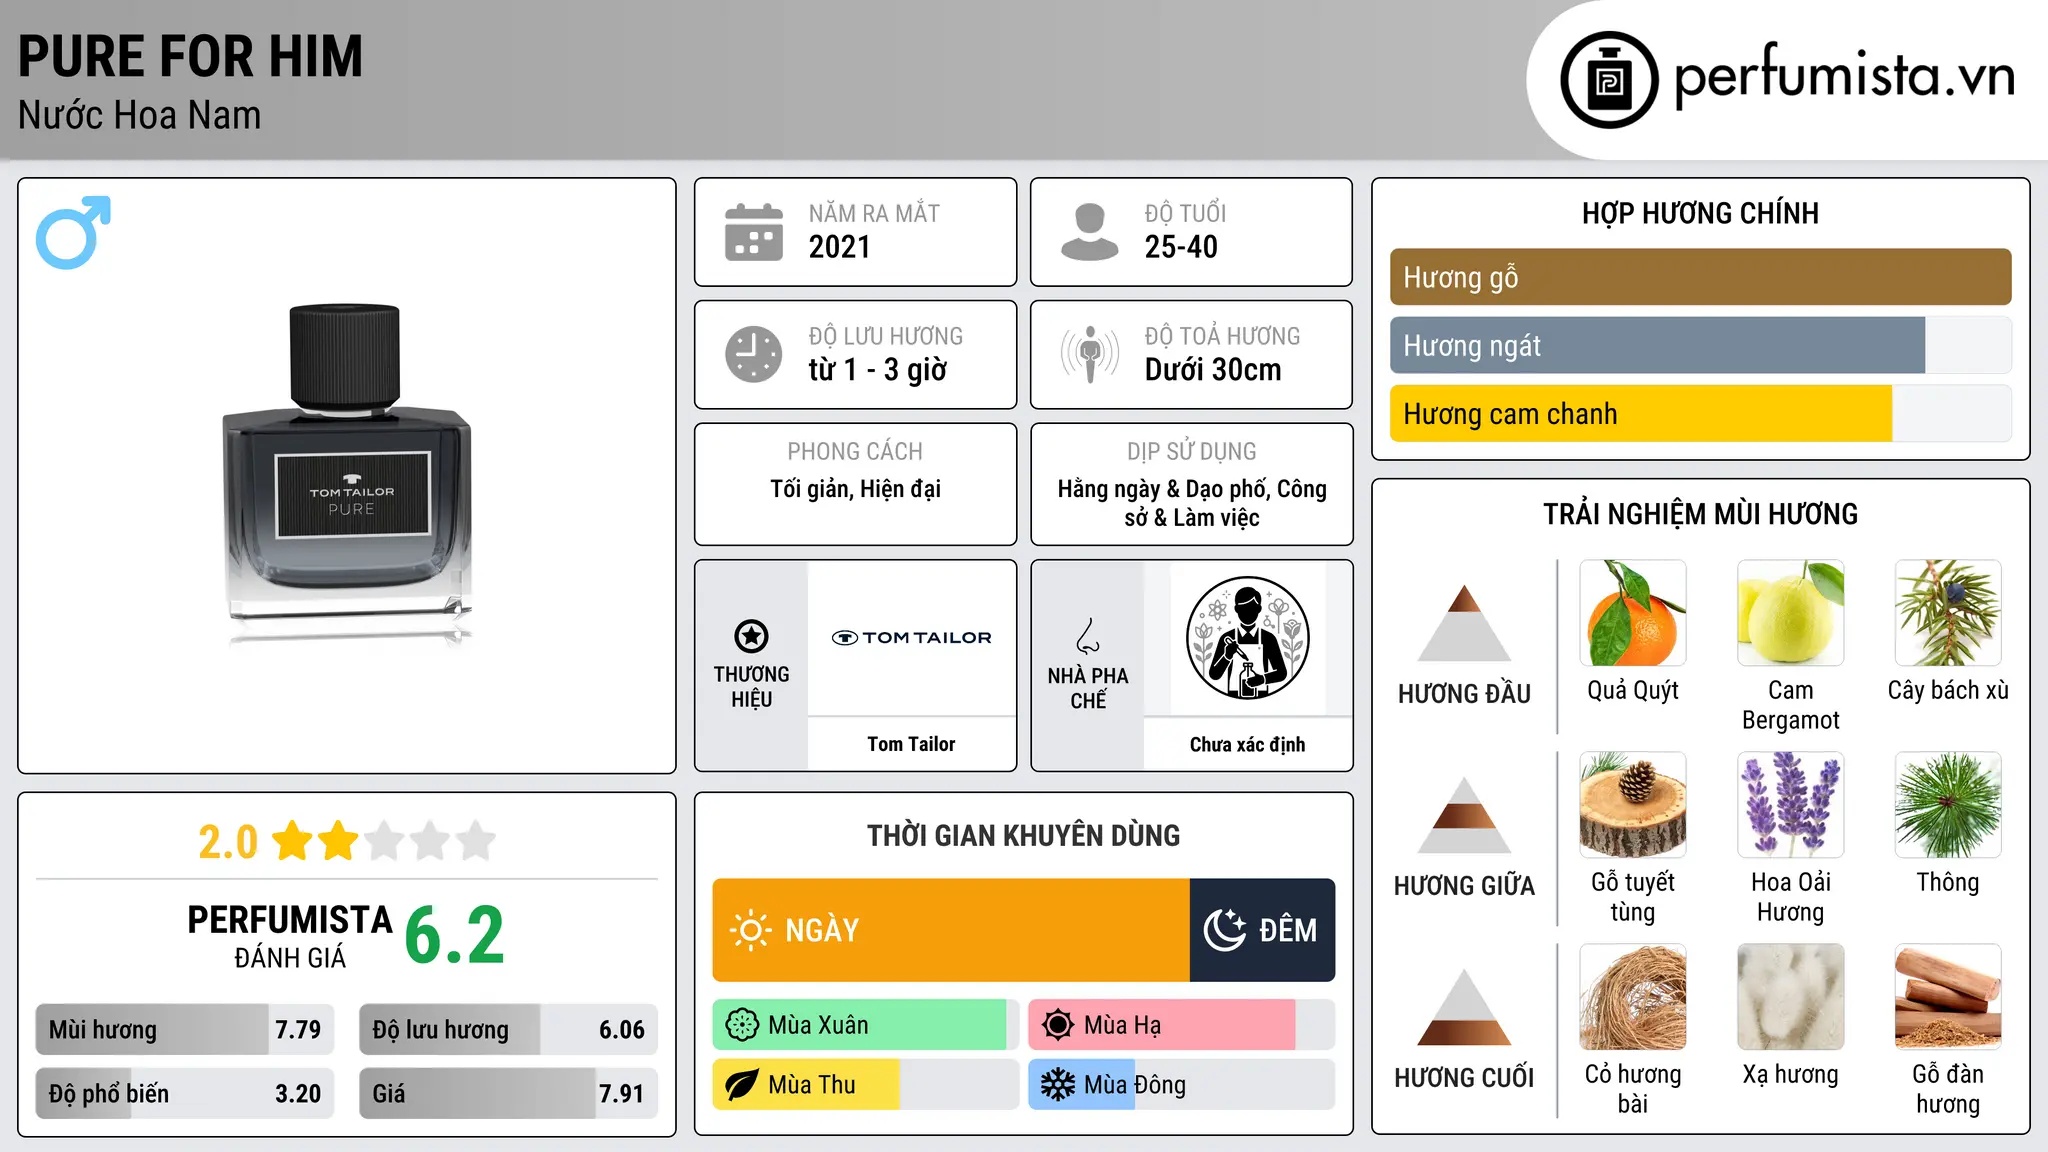Click the Trải nghiệm mùi hương heading
The width and height of the screenshot is (2048, 1152).
click(1700, 514)
